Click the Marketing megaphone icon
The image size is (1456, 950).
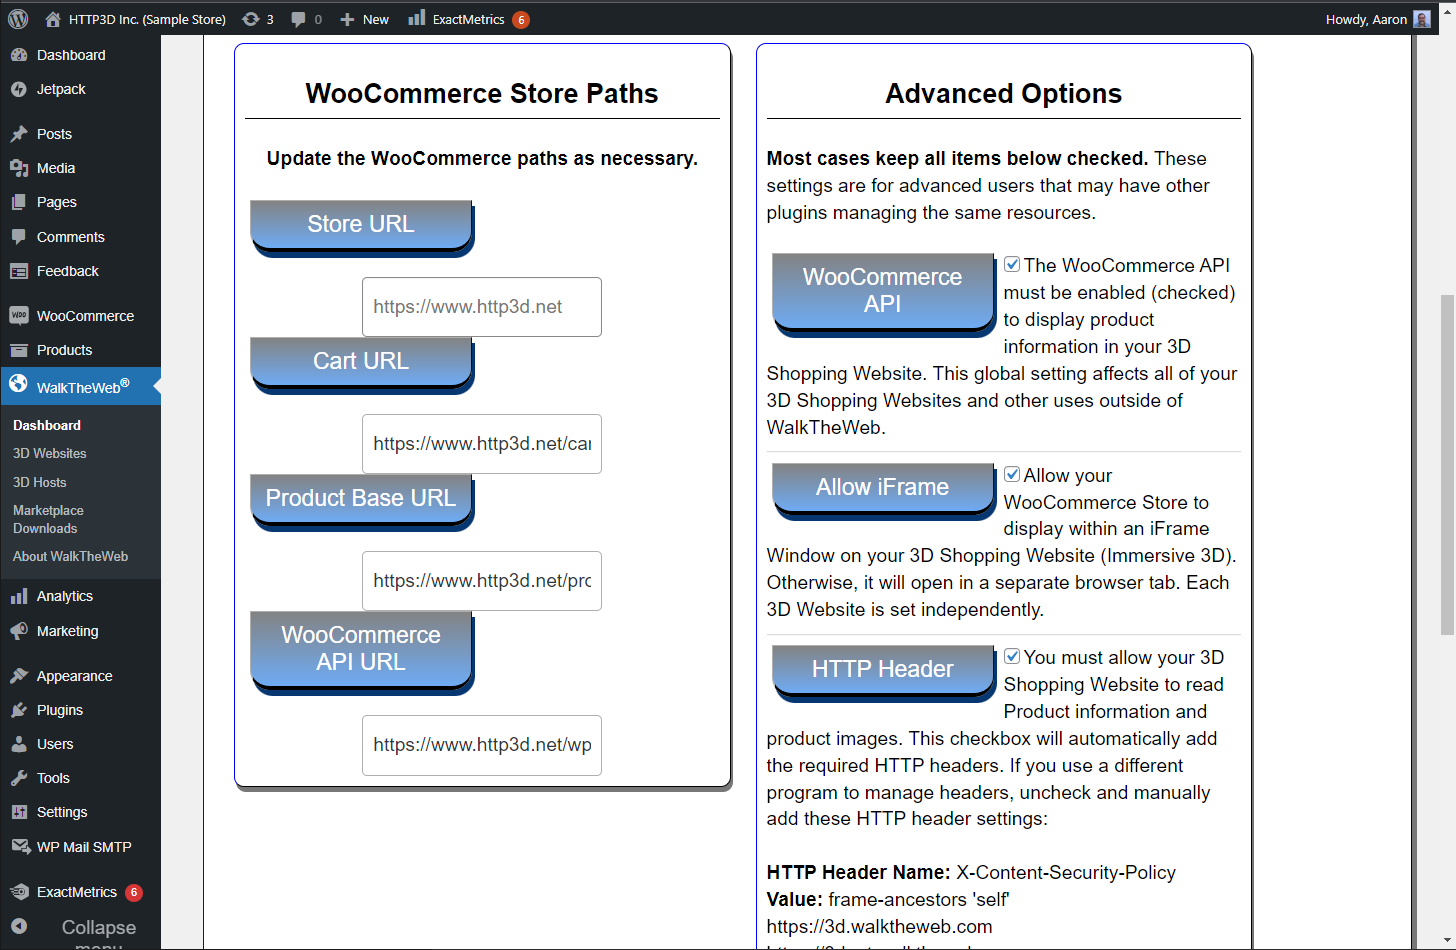pos(19,631)
